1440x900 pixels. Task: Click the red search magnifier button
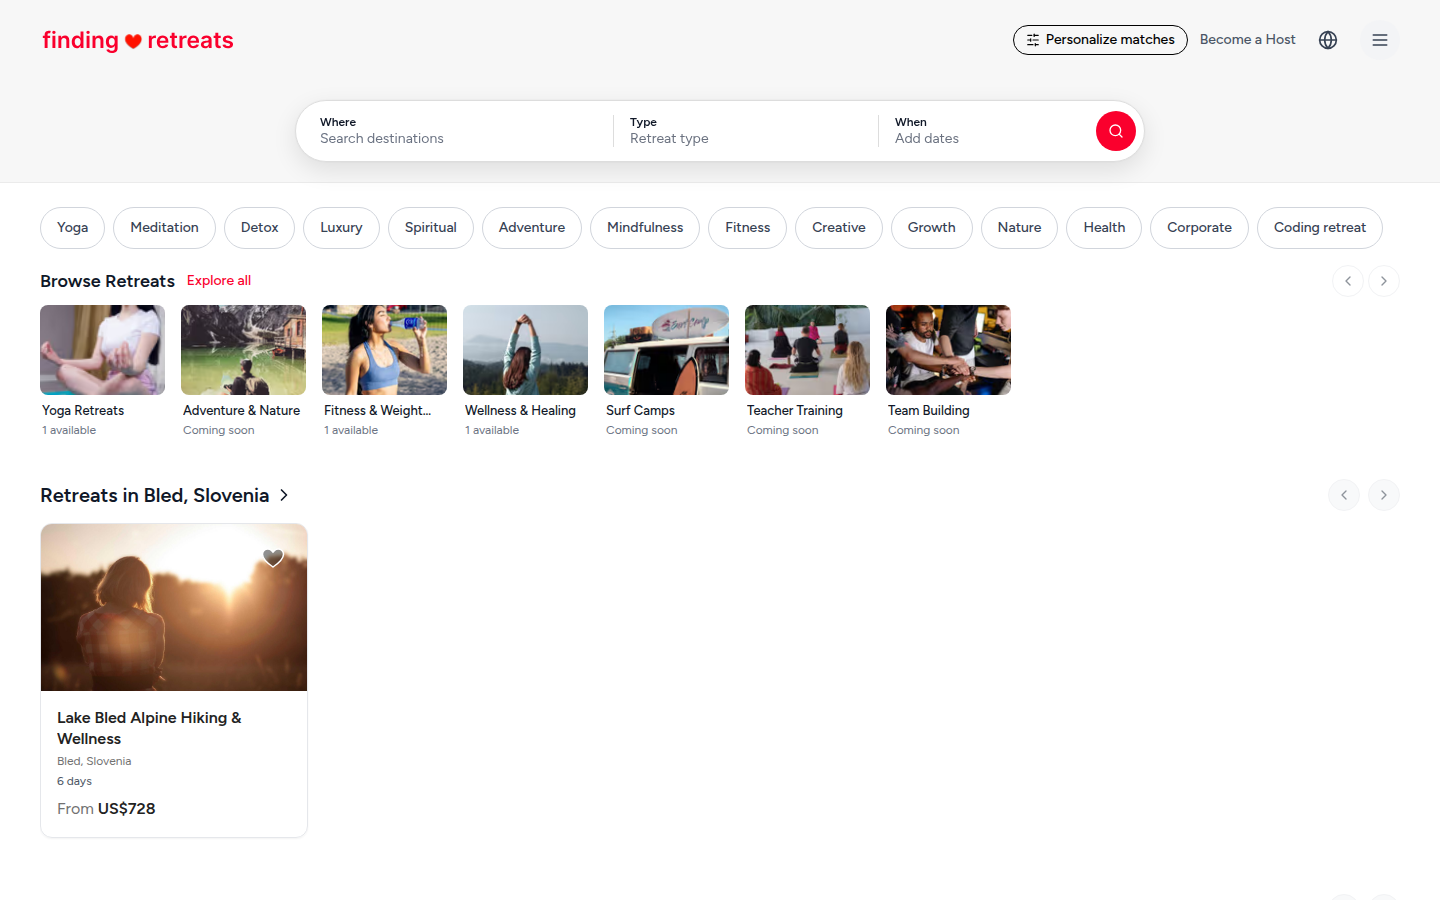point(1115,131)
